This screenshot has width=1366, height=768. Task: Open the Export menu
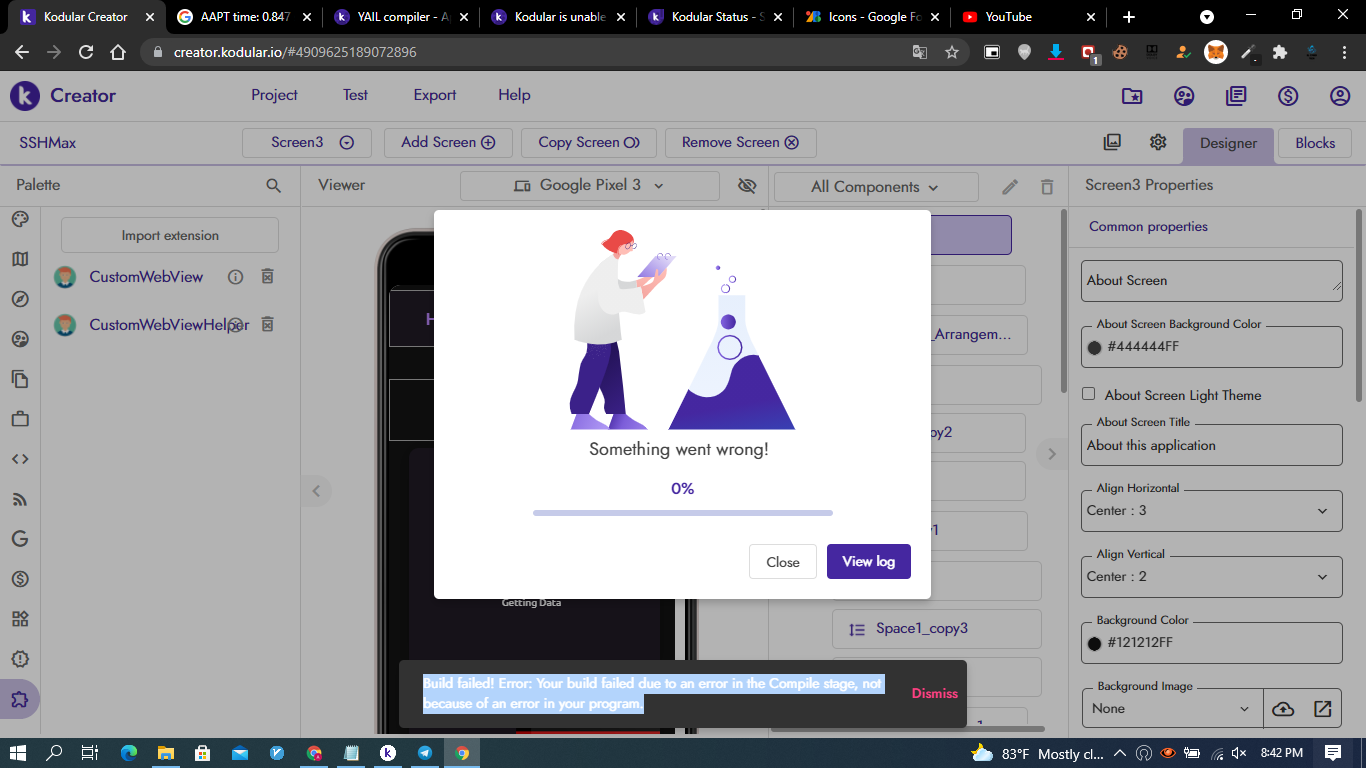click(x=434, y=95)
